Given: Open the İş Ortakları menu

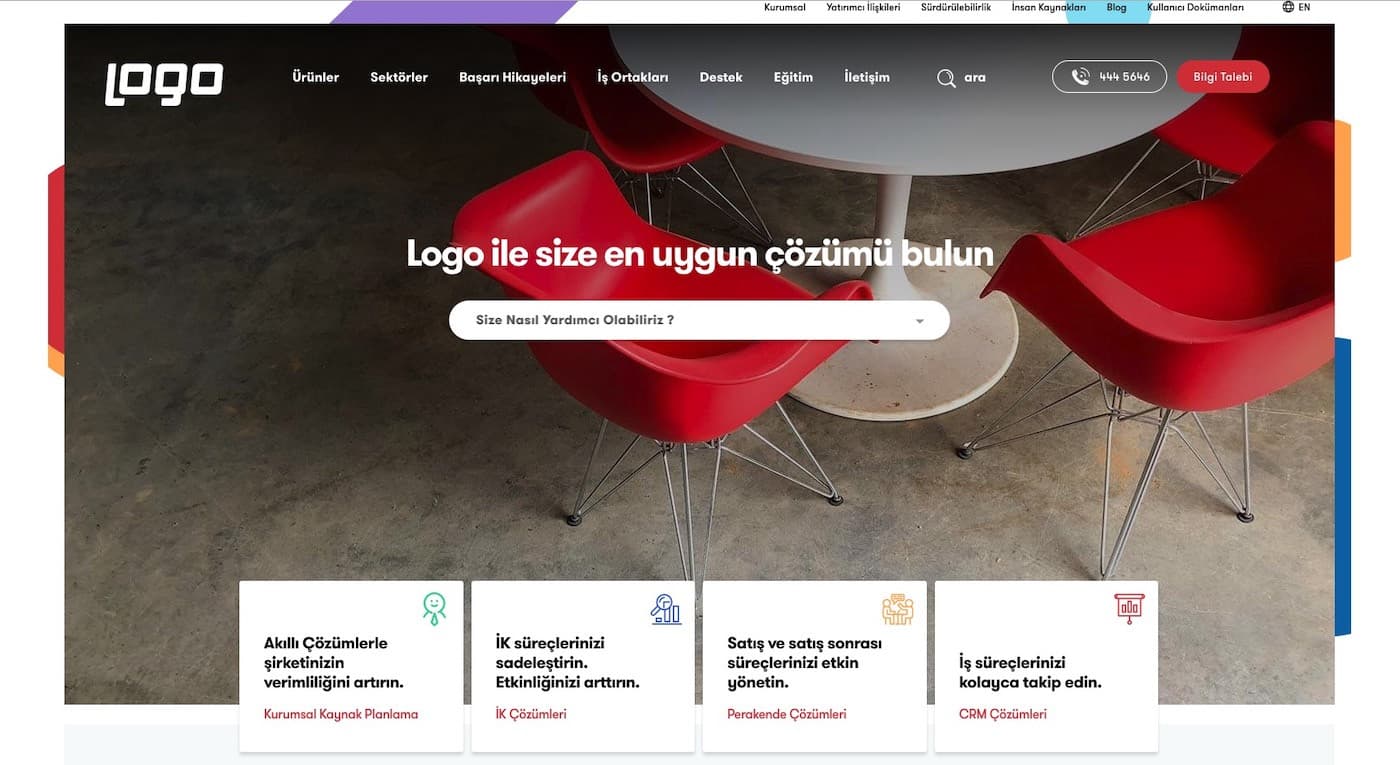Looking at the screenshot, I should (633, 77).
